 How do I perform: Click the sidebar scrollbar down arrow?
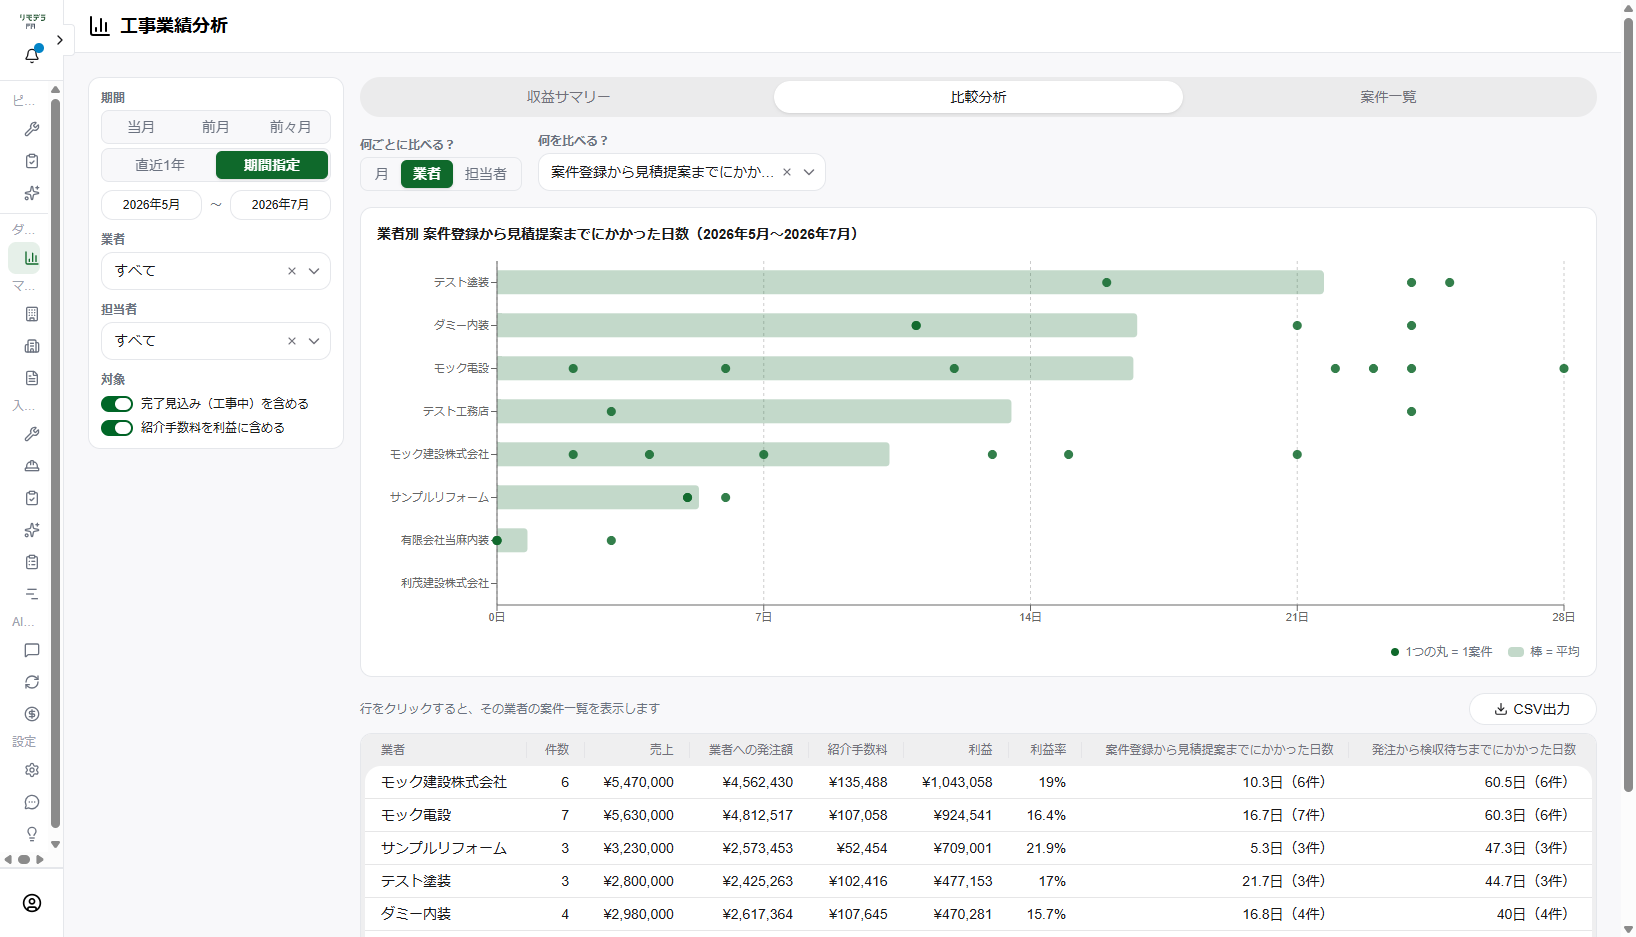tap(55, 845)
